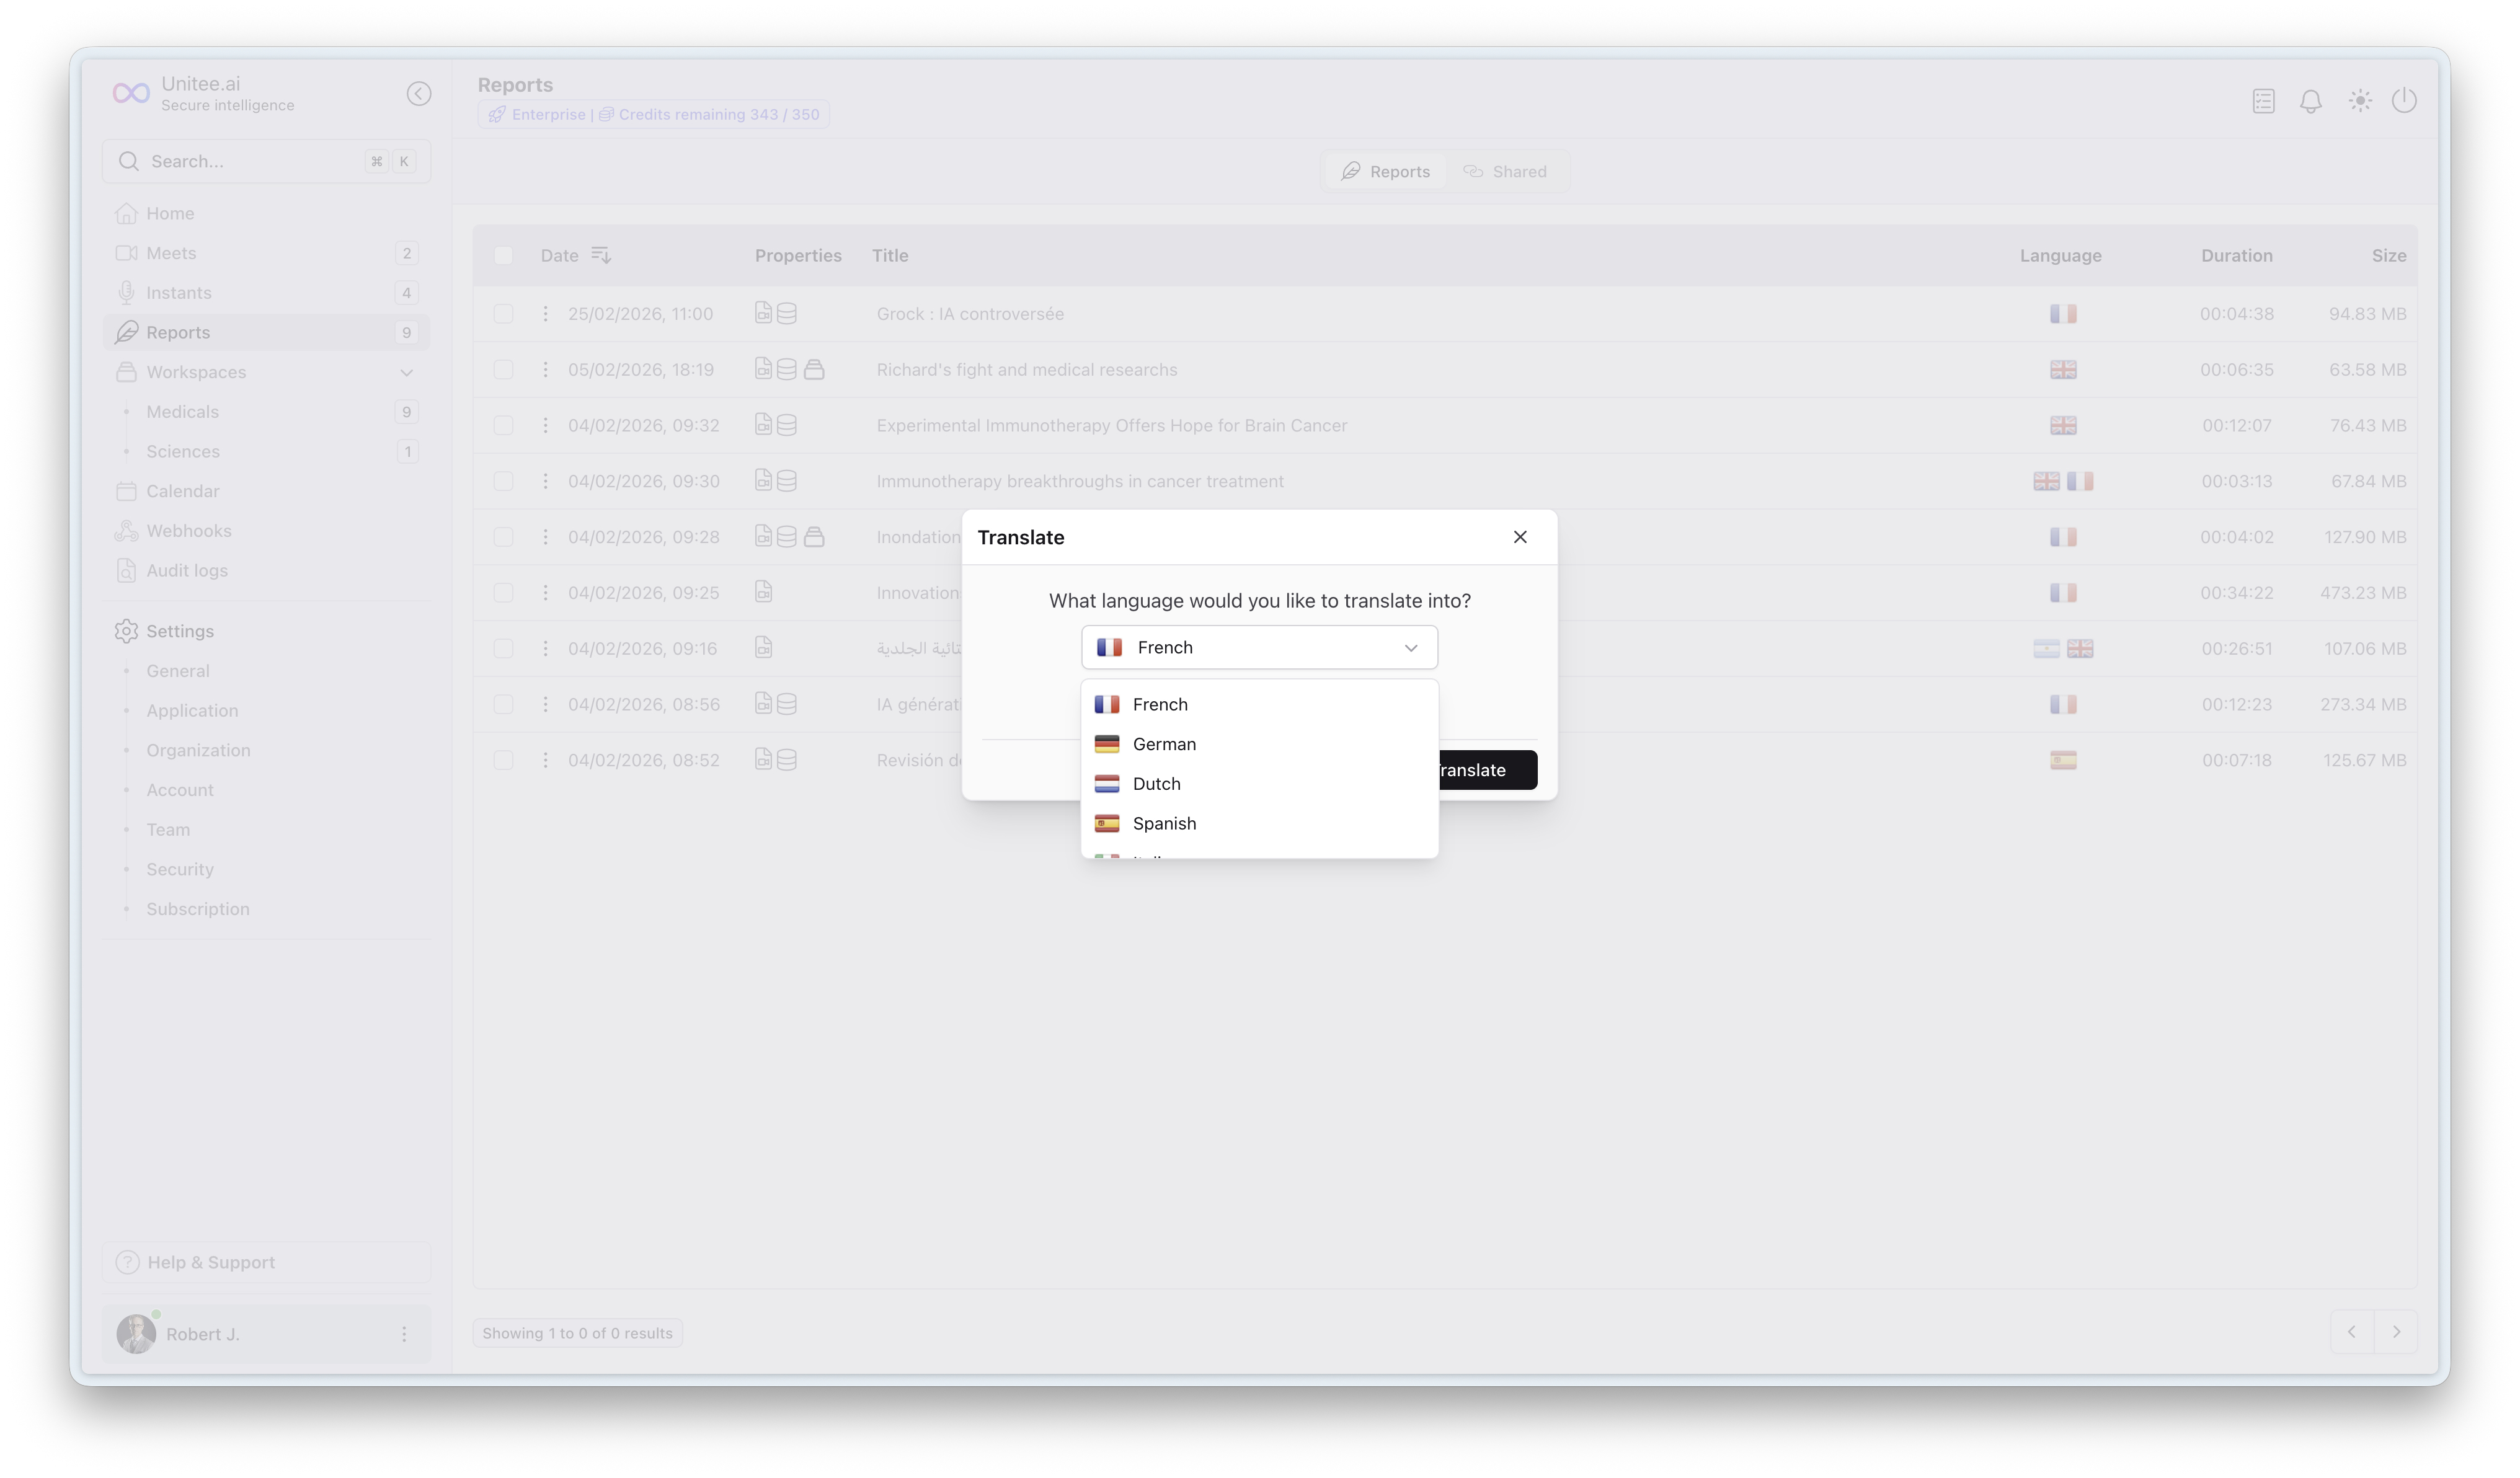
Task: Open row menu for 25/02/2026, 11:00 report
Action: (x=545, y=314)
